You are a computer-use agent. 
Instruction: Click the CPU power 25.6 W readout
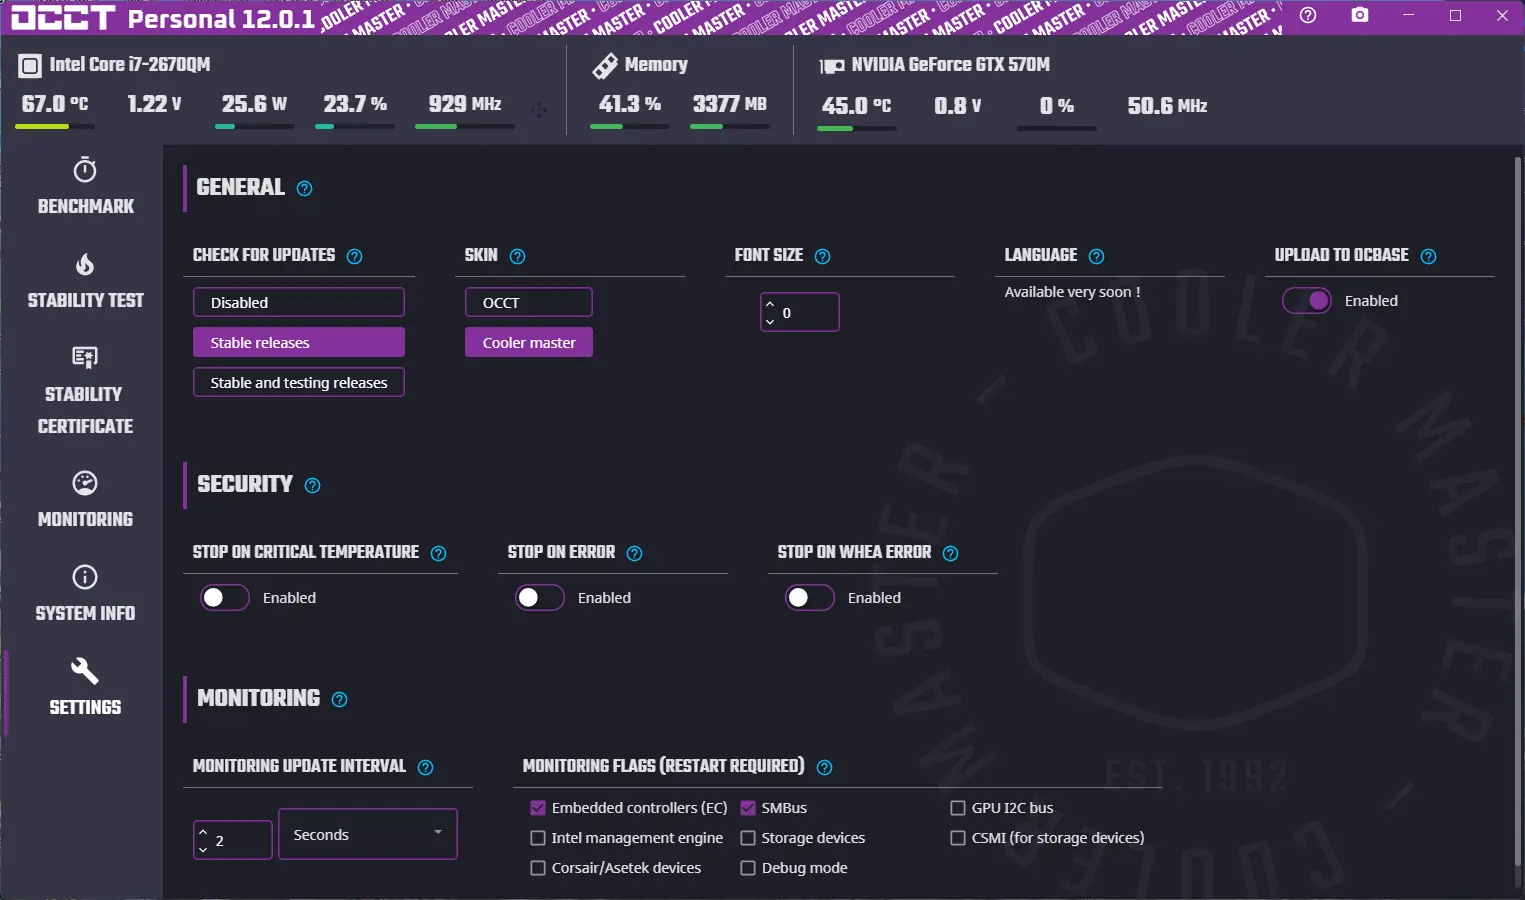pos(254,104)
